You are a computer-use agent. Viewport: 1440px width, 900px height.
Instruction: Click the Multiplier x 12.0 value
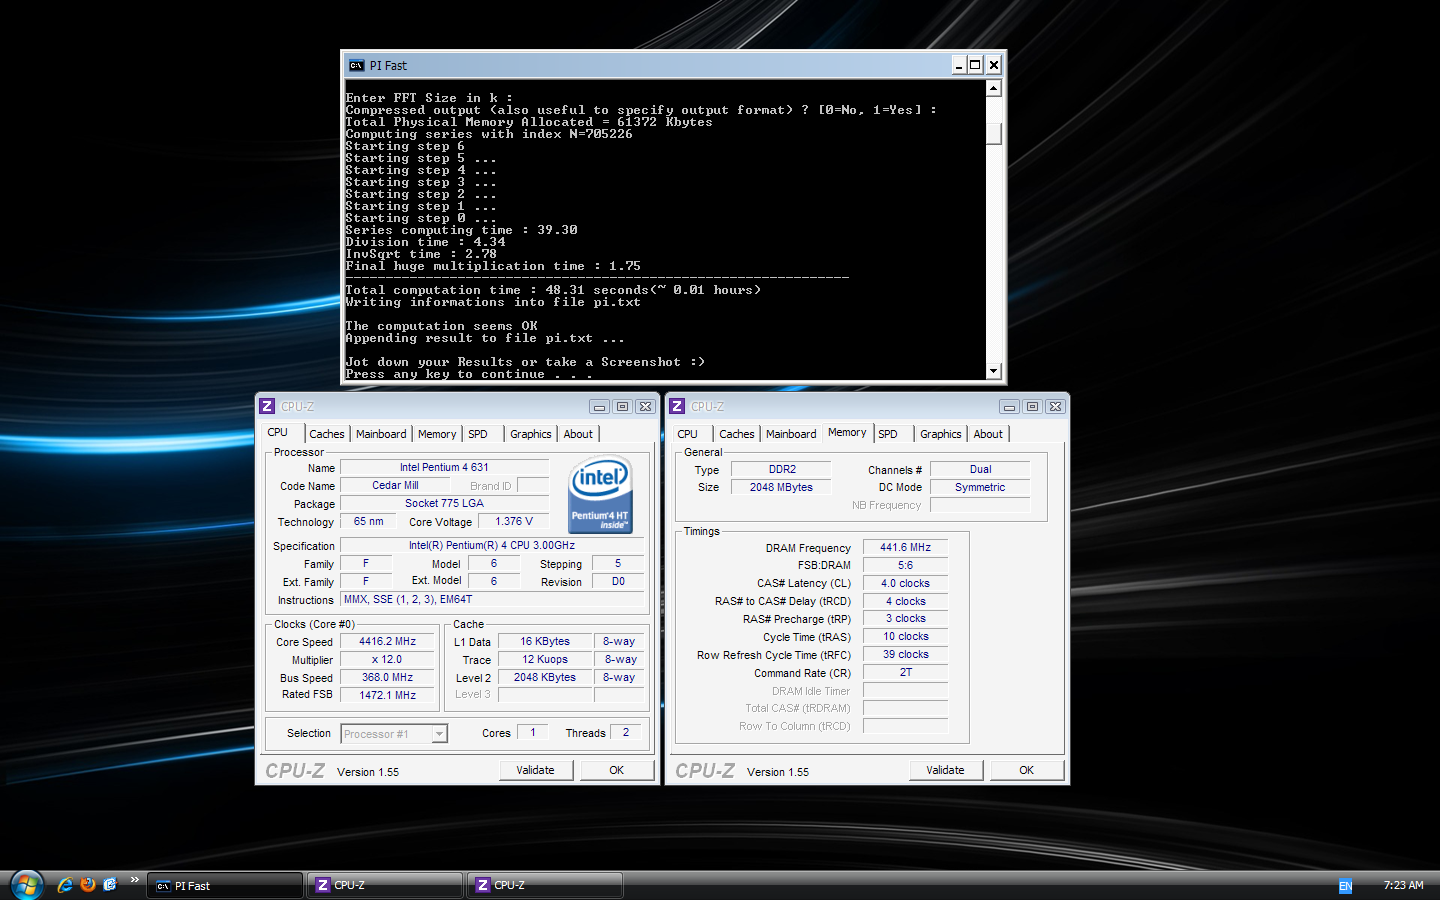(388, 660)
